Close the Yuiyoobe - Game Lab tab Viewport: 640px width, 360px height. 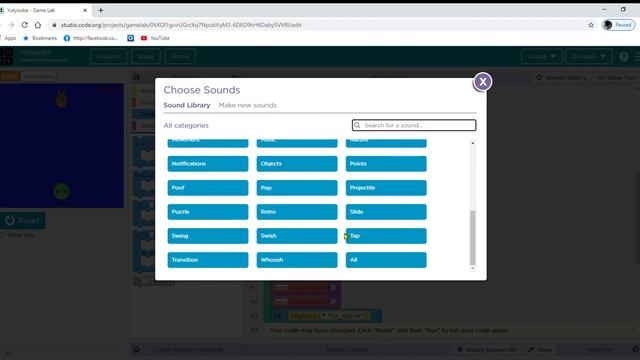(85, 10)
